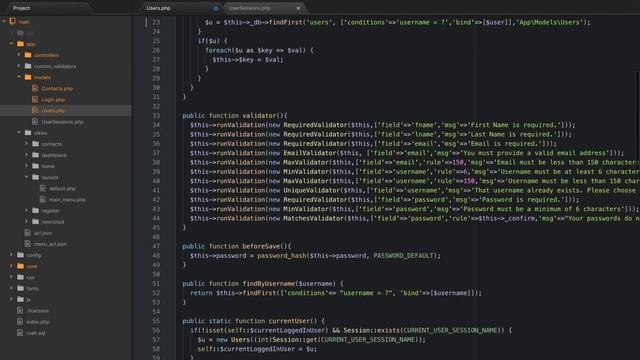
Task: Click the default.php file icon
Action: click(43, 188)
